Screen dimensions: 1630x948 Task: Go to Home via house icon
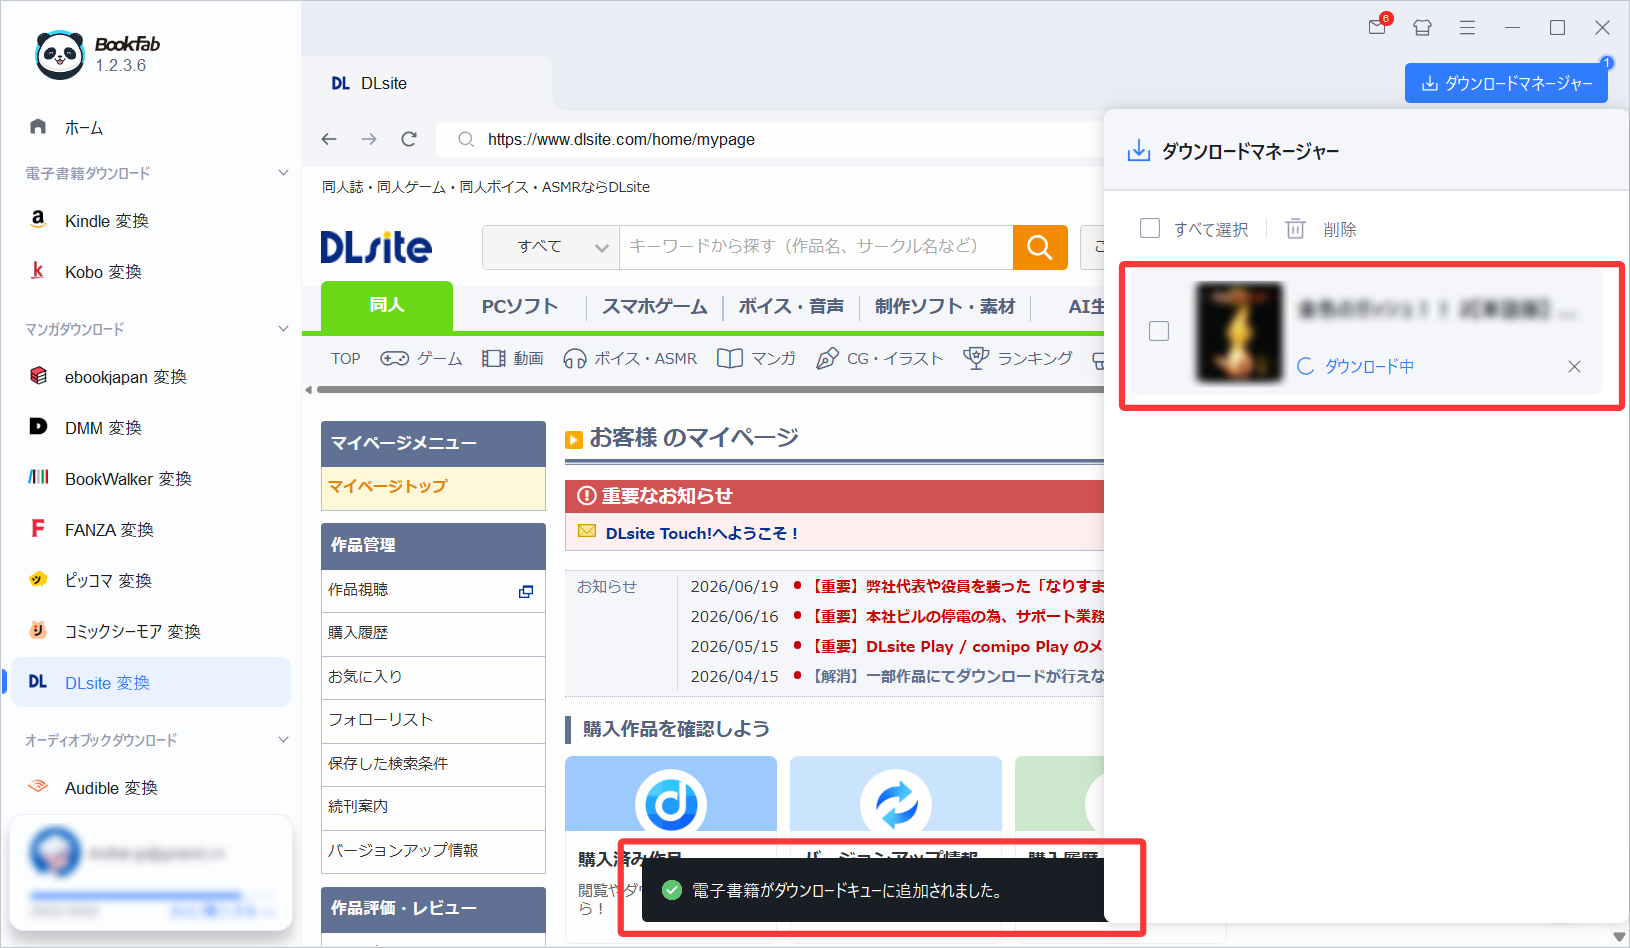38,127
